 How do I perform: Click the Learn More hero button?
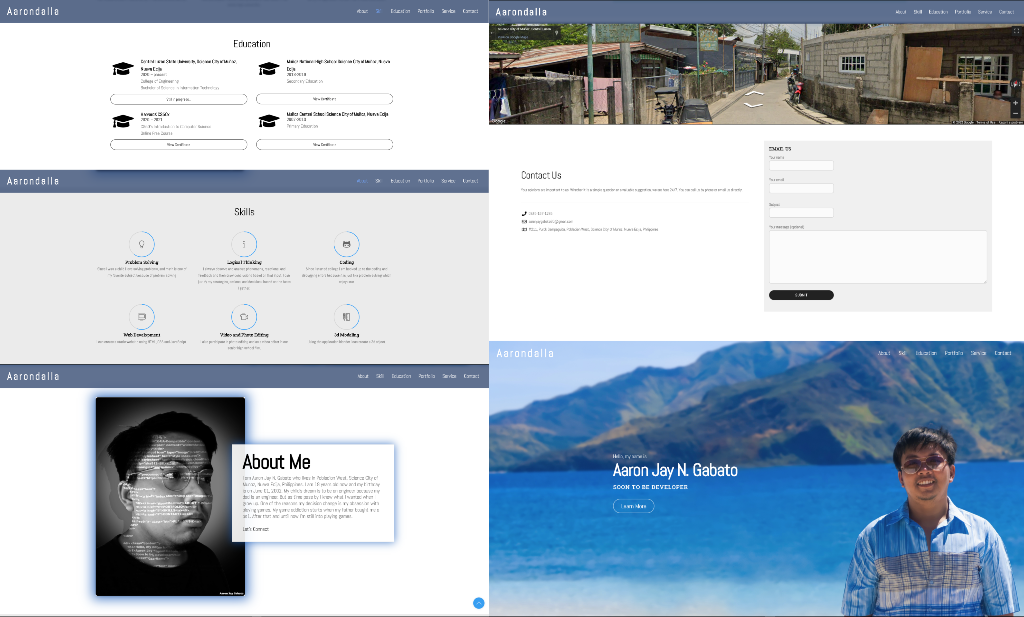pyautogui.click(x=633, y=506)
